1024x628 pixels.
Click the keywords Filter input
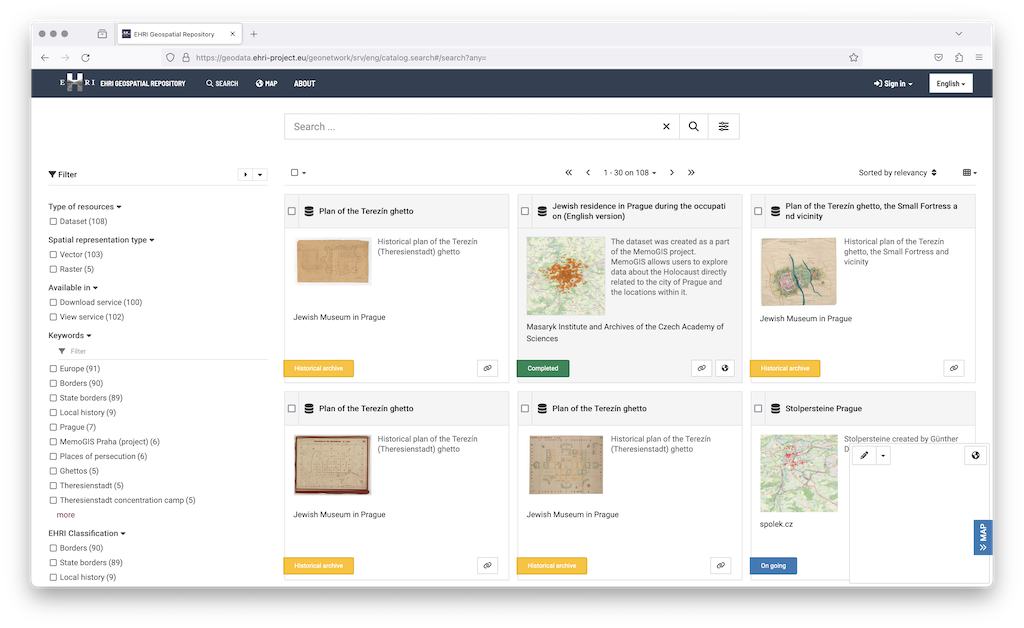click(x=162, y=351)
